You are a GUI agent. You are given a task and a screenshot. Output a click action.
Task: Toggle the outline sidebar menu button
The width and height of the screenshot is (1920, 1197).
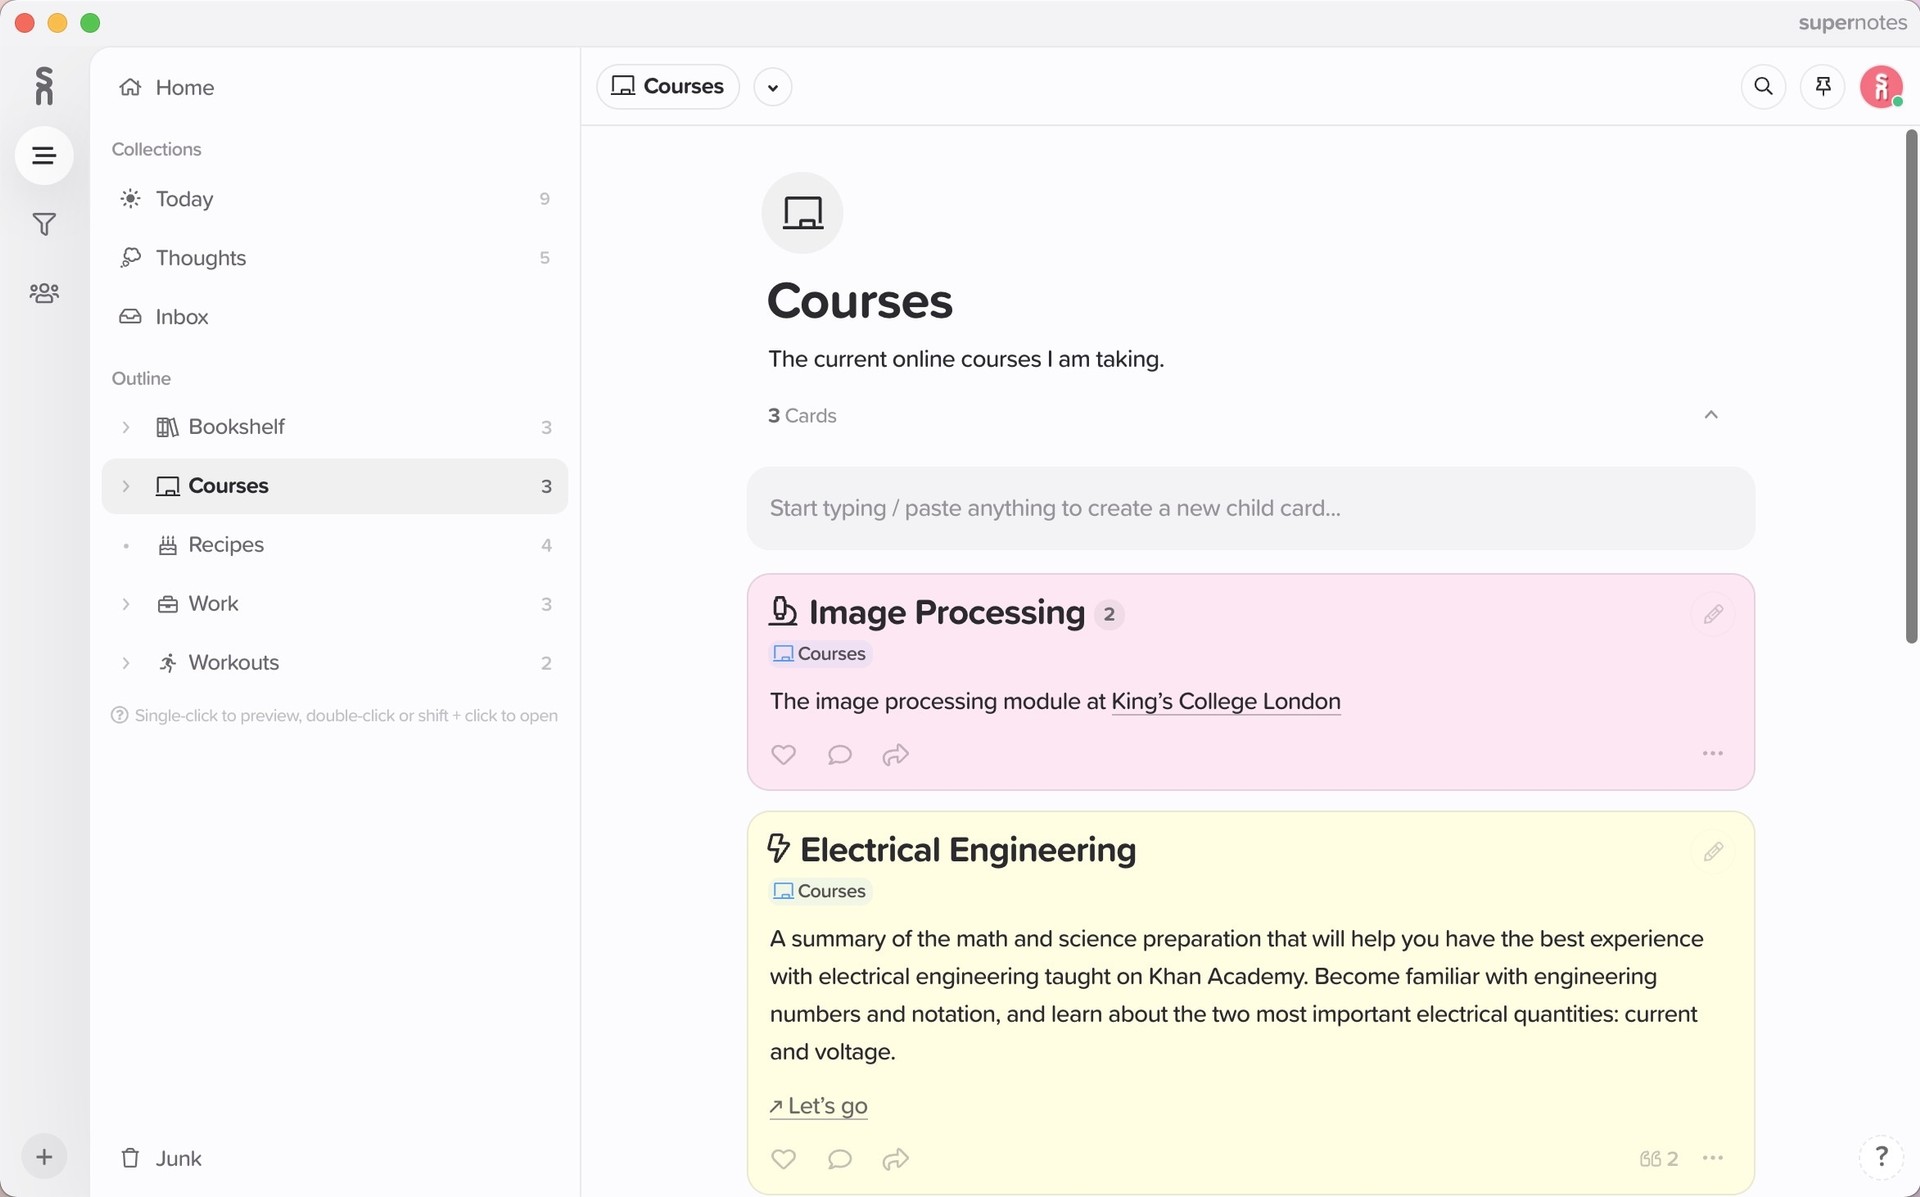(x=44, y=155)
